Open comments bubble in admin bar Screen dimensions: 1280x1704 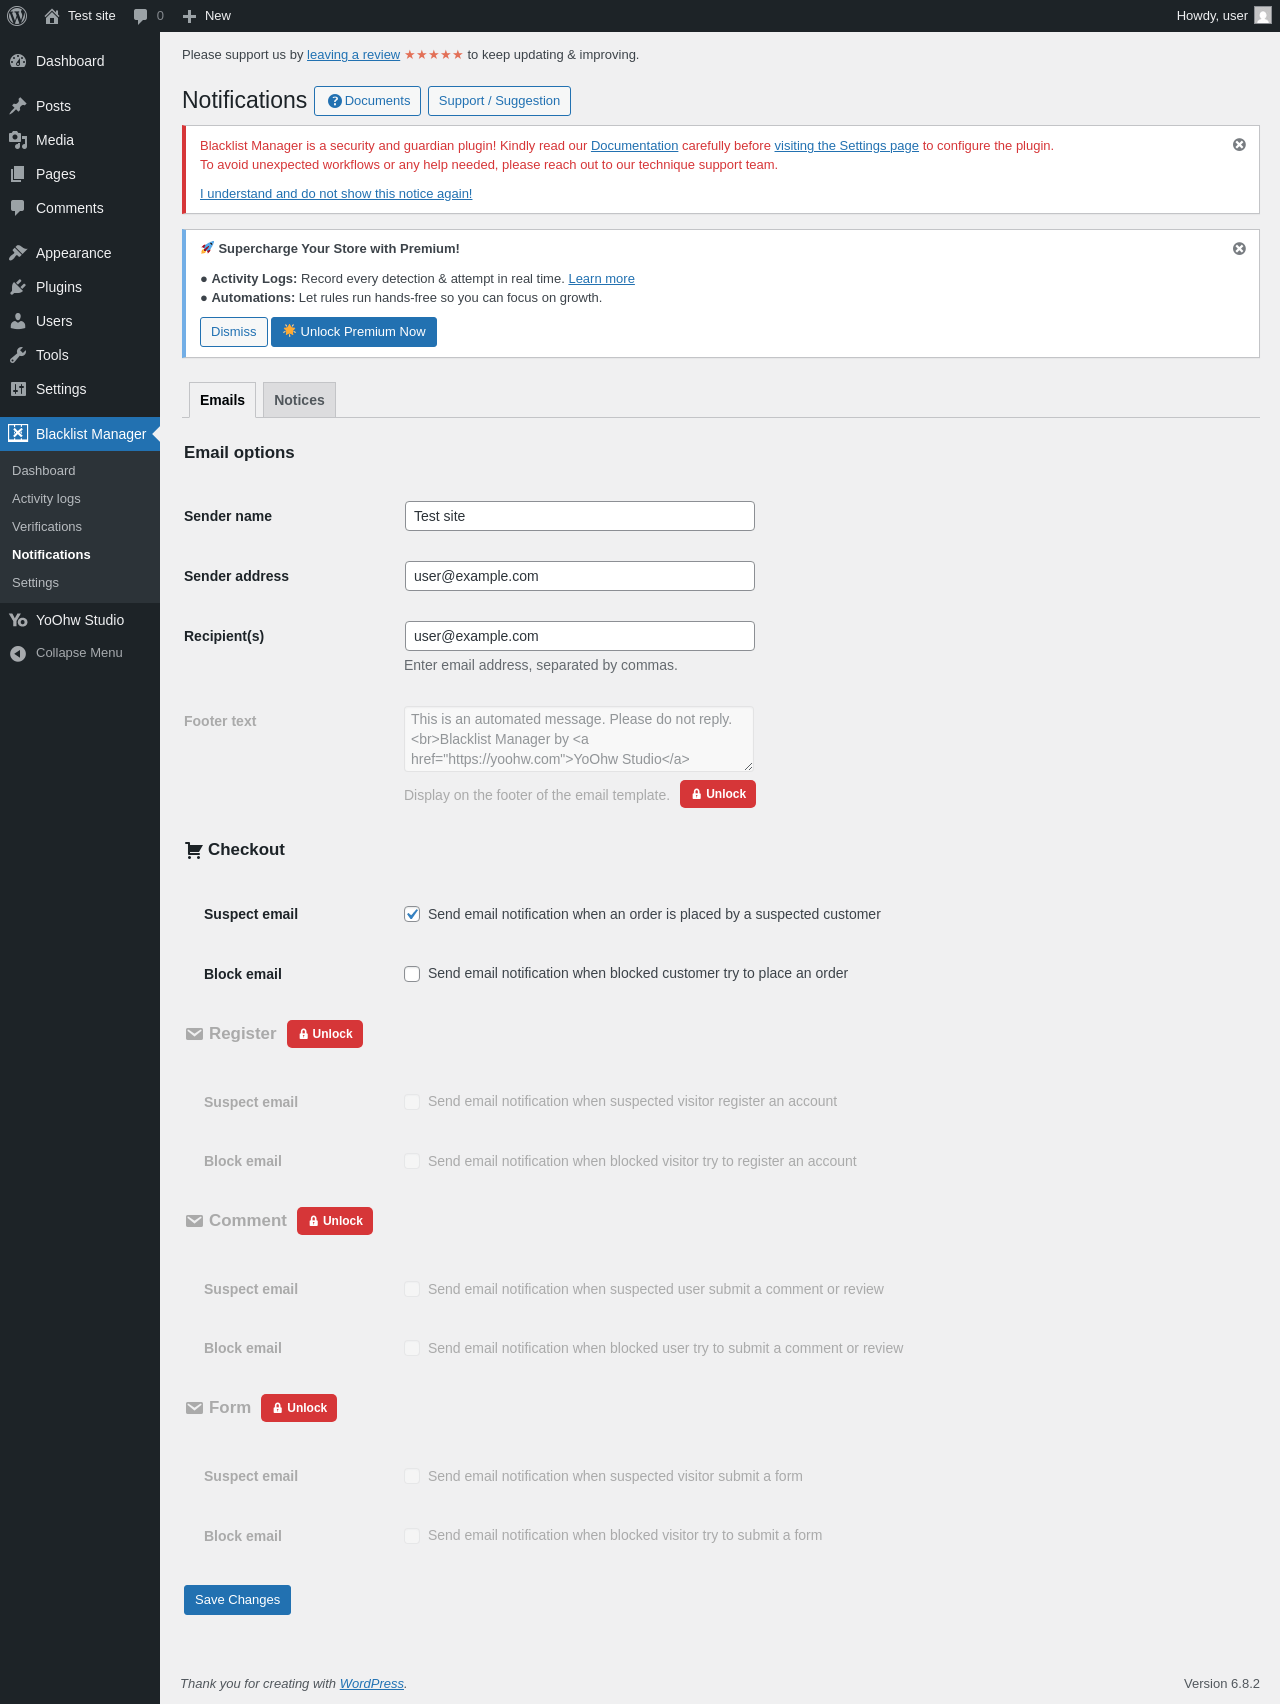click(x=148, y=16)
